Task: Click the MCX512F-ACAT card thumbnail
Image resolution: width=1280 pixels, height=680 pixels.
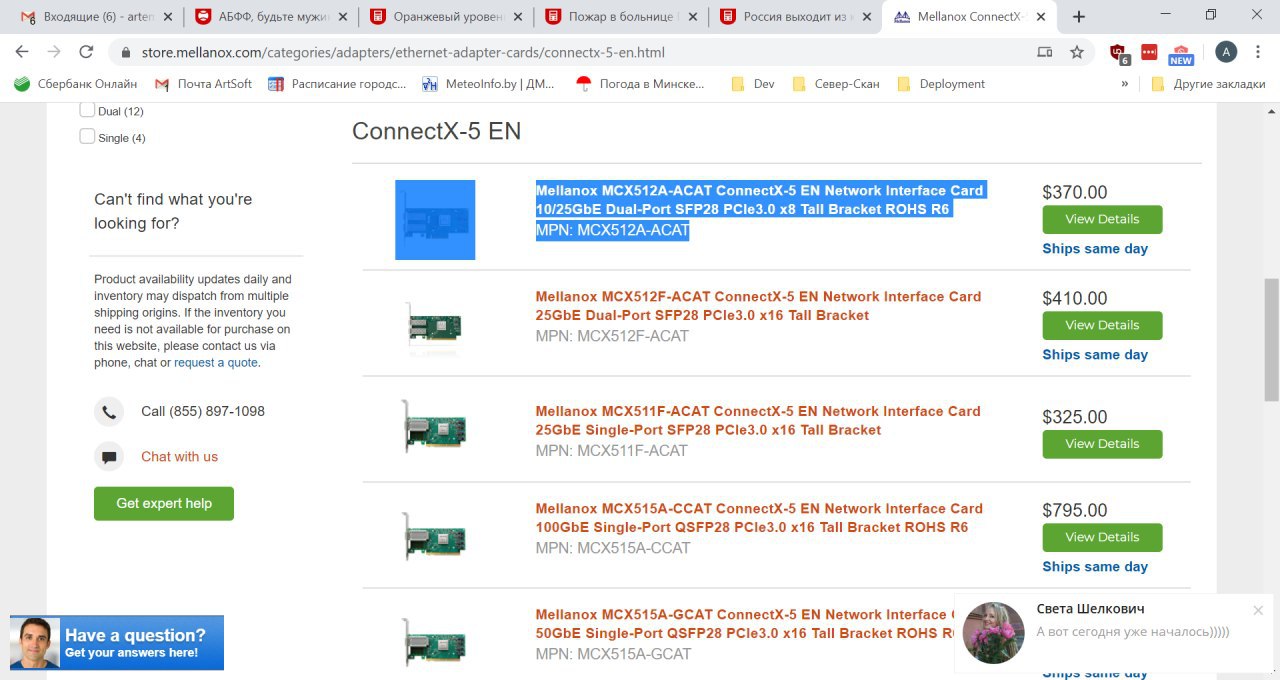Action: pyautogui.click(x=435, y=326)
